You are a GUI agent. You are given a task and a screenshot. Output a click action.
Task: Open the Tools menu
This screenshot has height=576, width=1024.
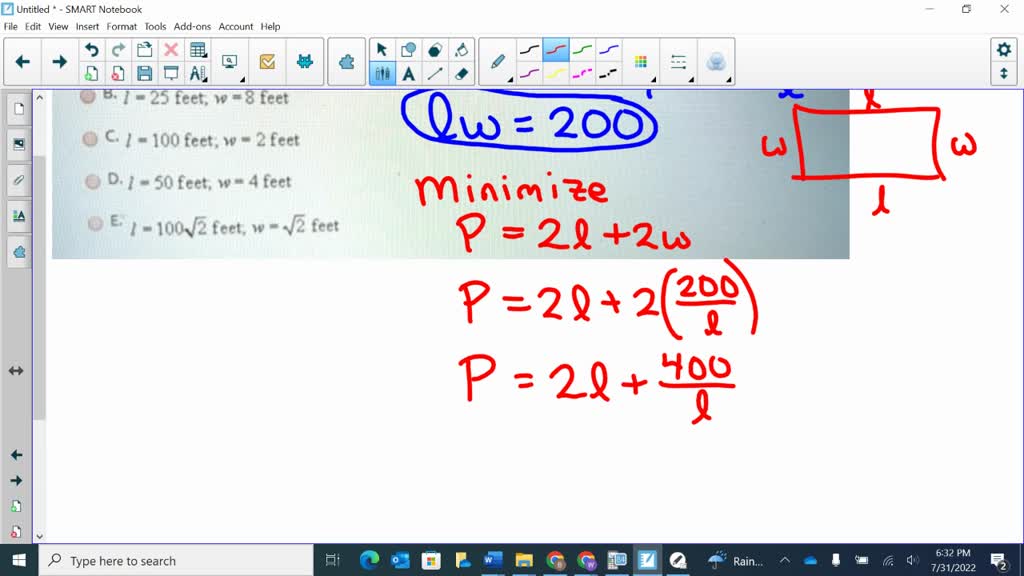[154, 26]
